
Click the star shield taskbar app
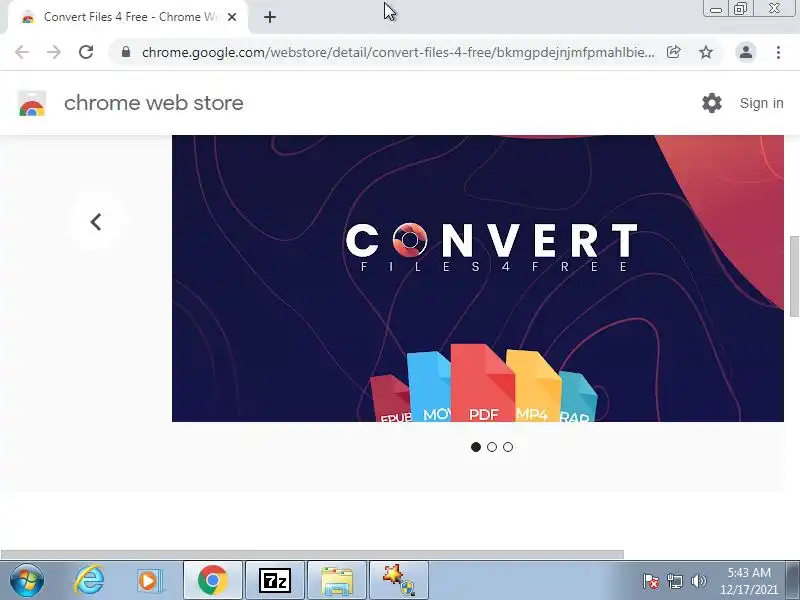398,580
